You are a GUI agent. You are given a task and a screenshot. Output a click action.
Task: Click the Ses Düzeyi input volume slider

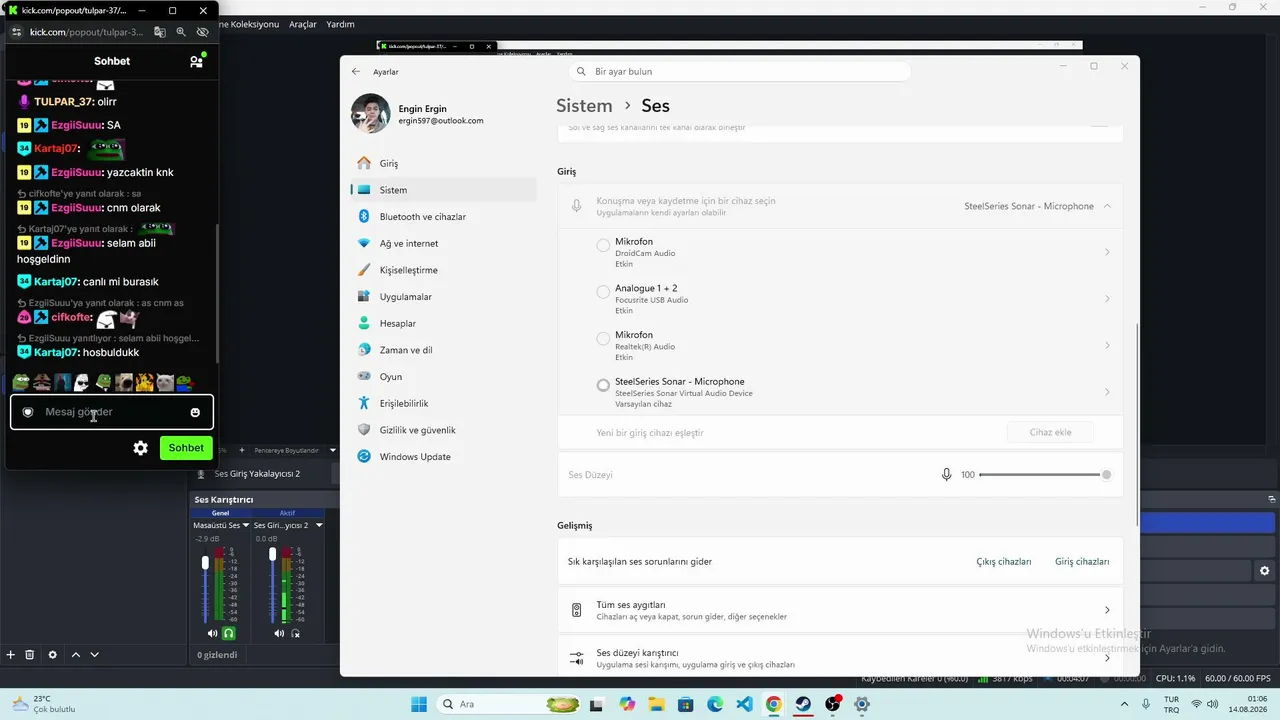(x=1045, y=475)
